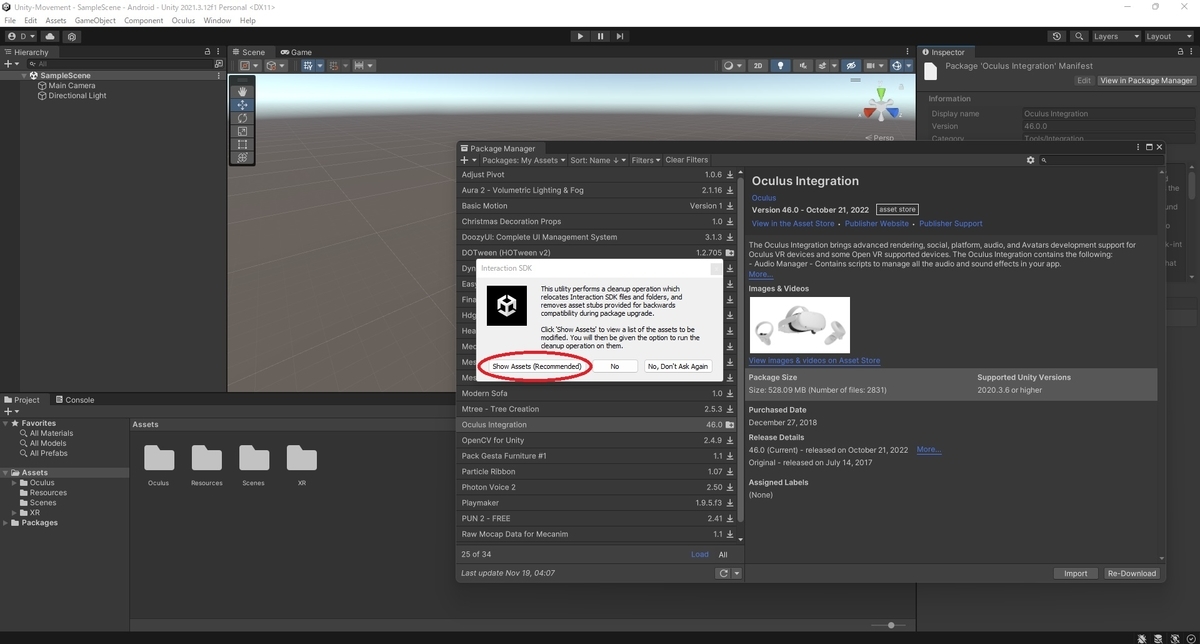This screenshot has height=644, width=1200.
Task: Toggle scene audio
Action: coord(804,65)
